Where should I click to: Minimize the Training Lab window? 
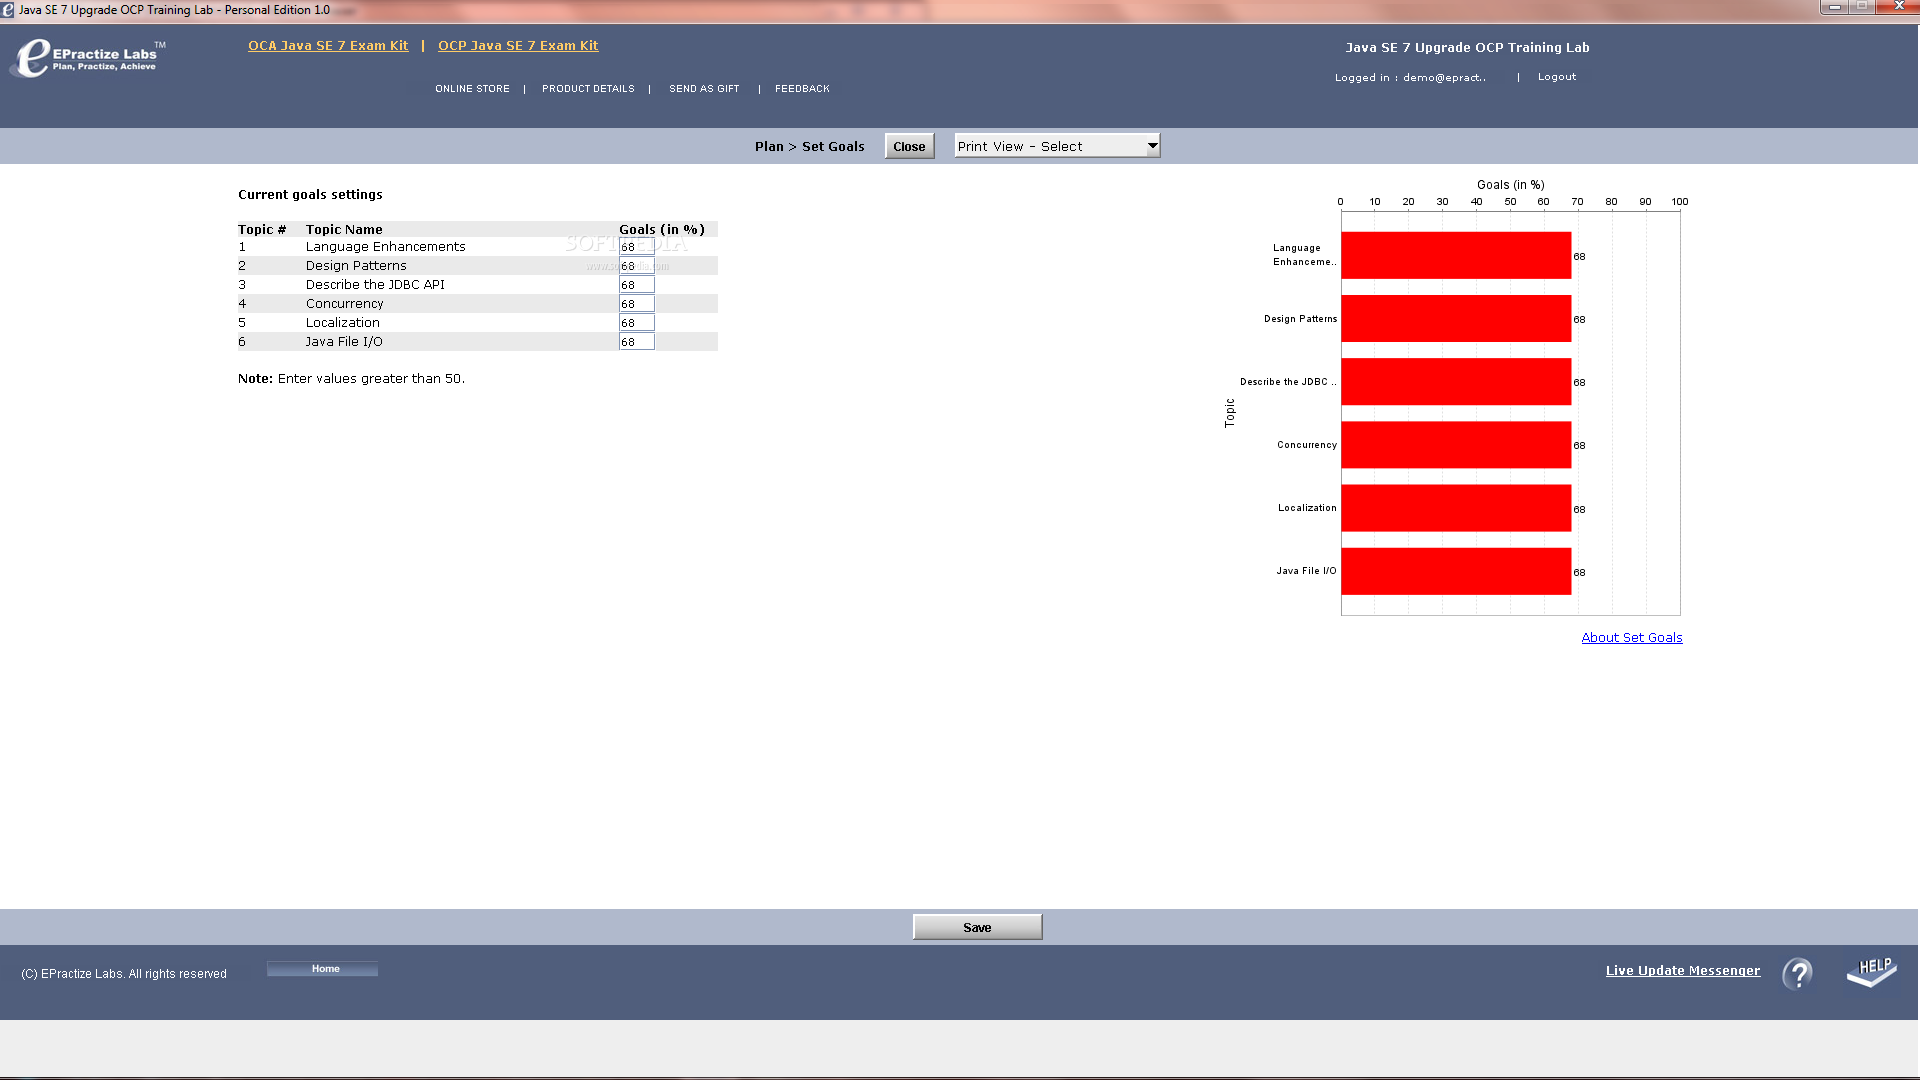1834,7
